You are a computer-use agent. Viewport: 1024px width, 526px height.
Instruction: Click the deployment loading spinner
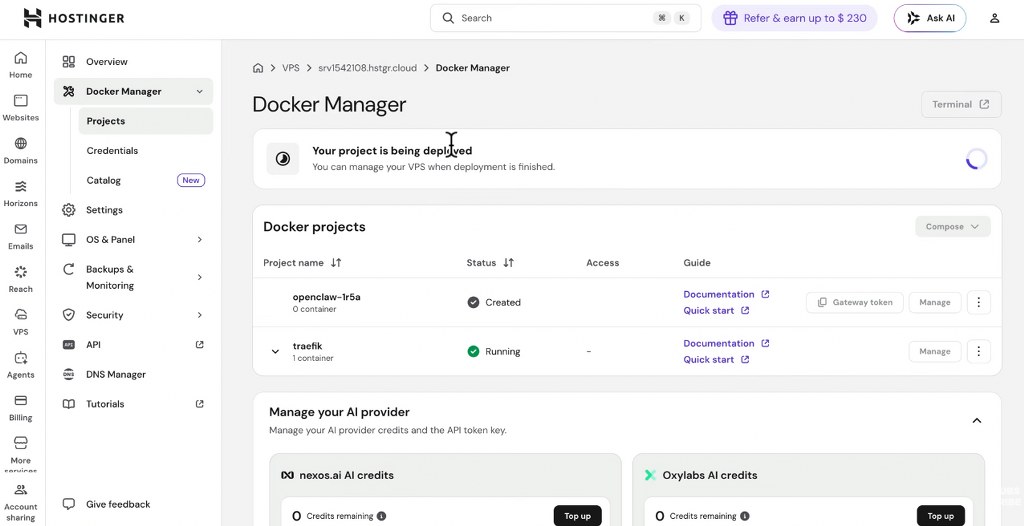(x=976, y=159)
